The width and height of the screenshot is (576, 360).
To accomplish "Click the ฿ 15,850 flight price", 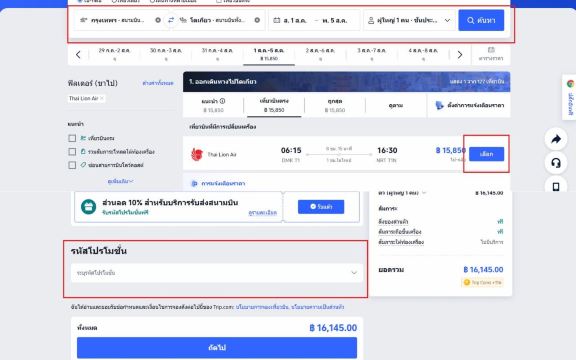I will point(450,150).
